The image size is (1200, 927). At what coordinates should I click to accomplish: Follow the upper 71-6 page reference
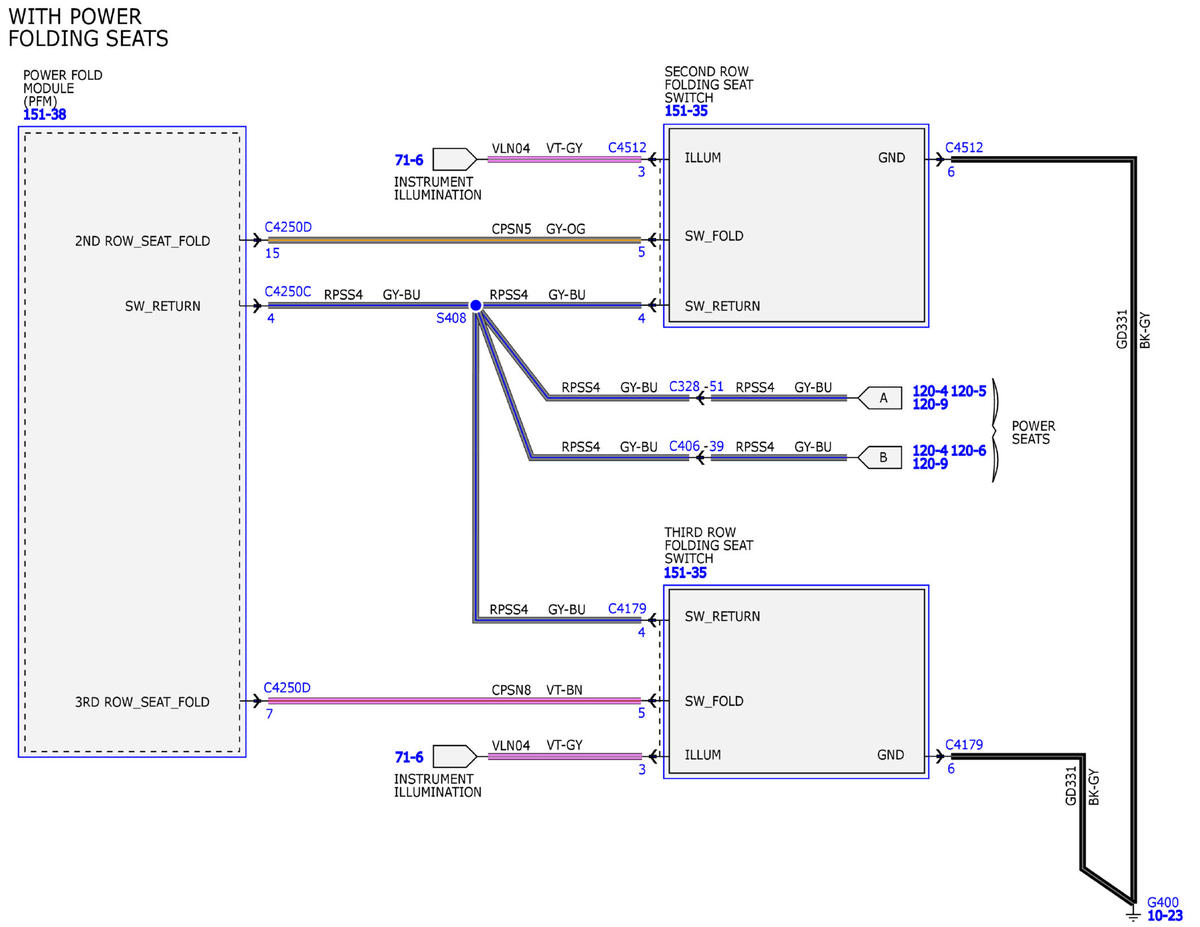(409, 159)
